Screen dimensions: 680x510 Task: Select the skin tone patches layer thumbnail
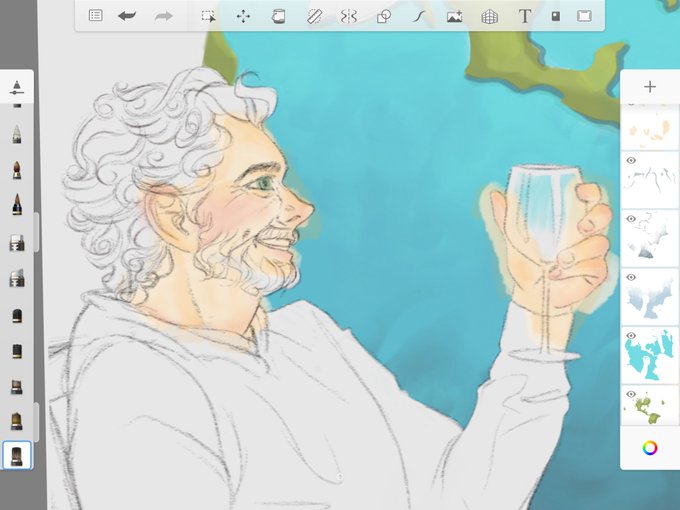coord(650,127)
